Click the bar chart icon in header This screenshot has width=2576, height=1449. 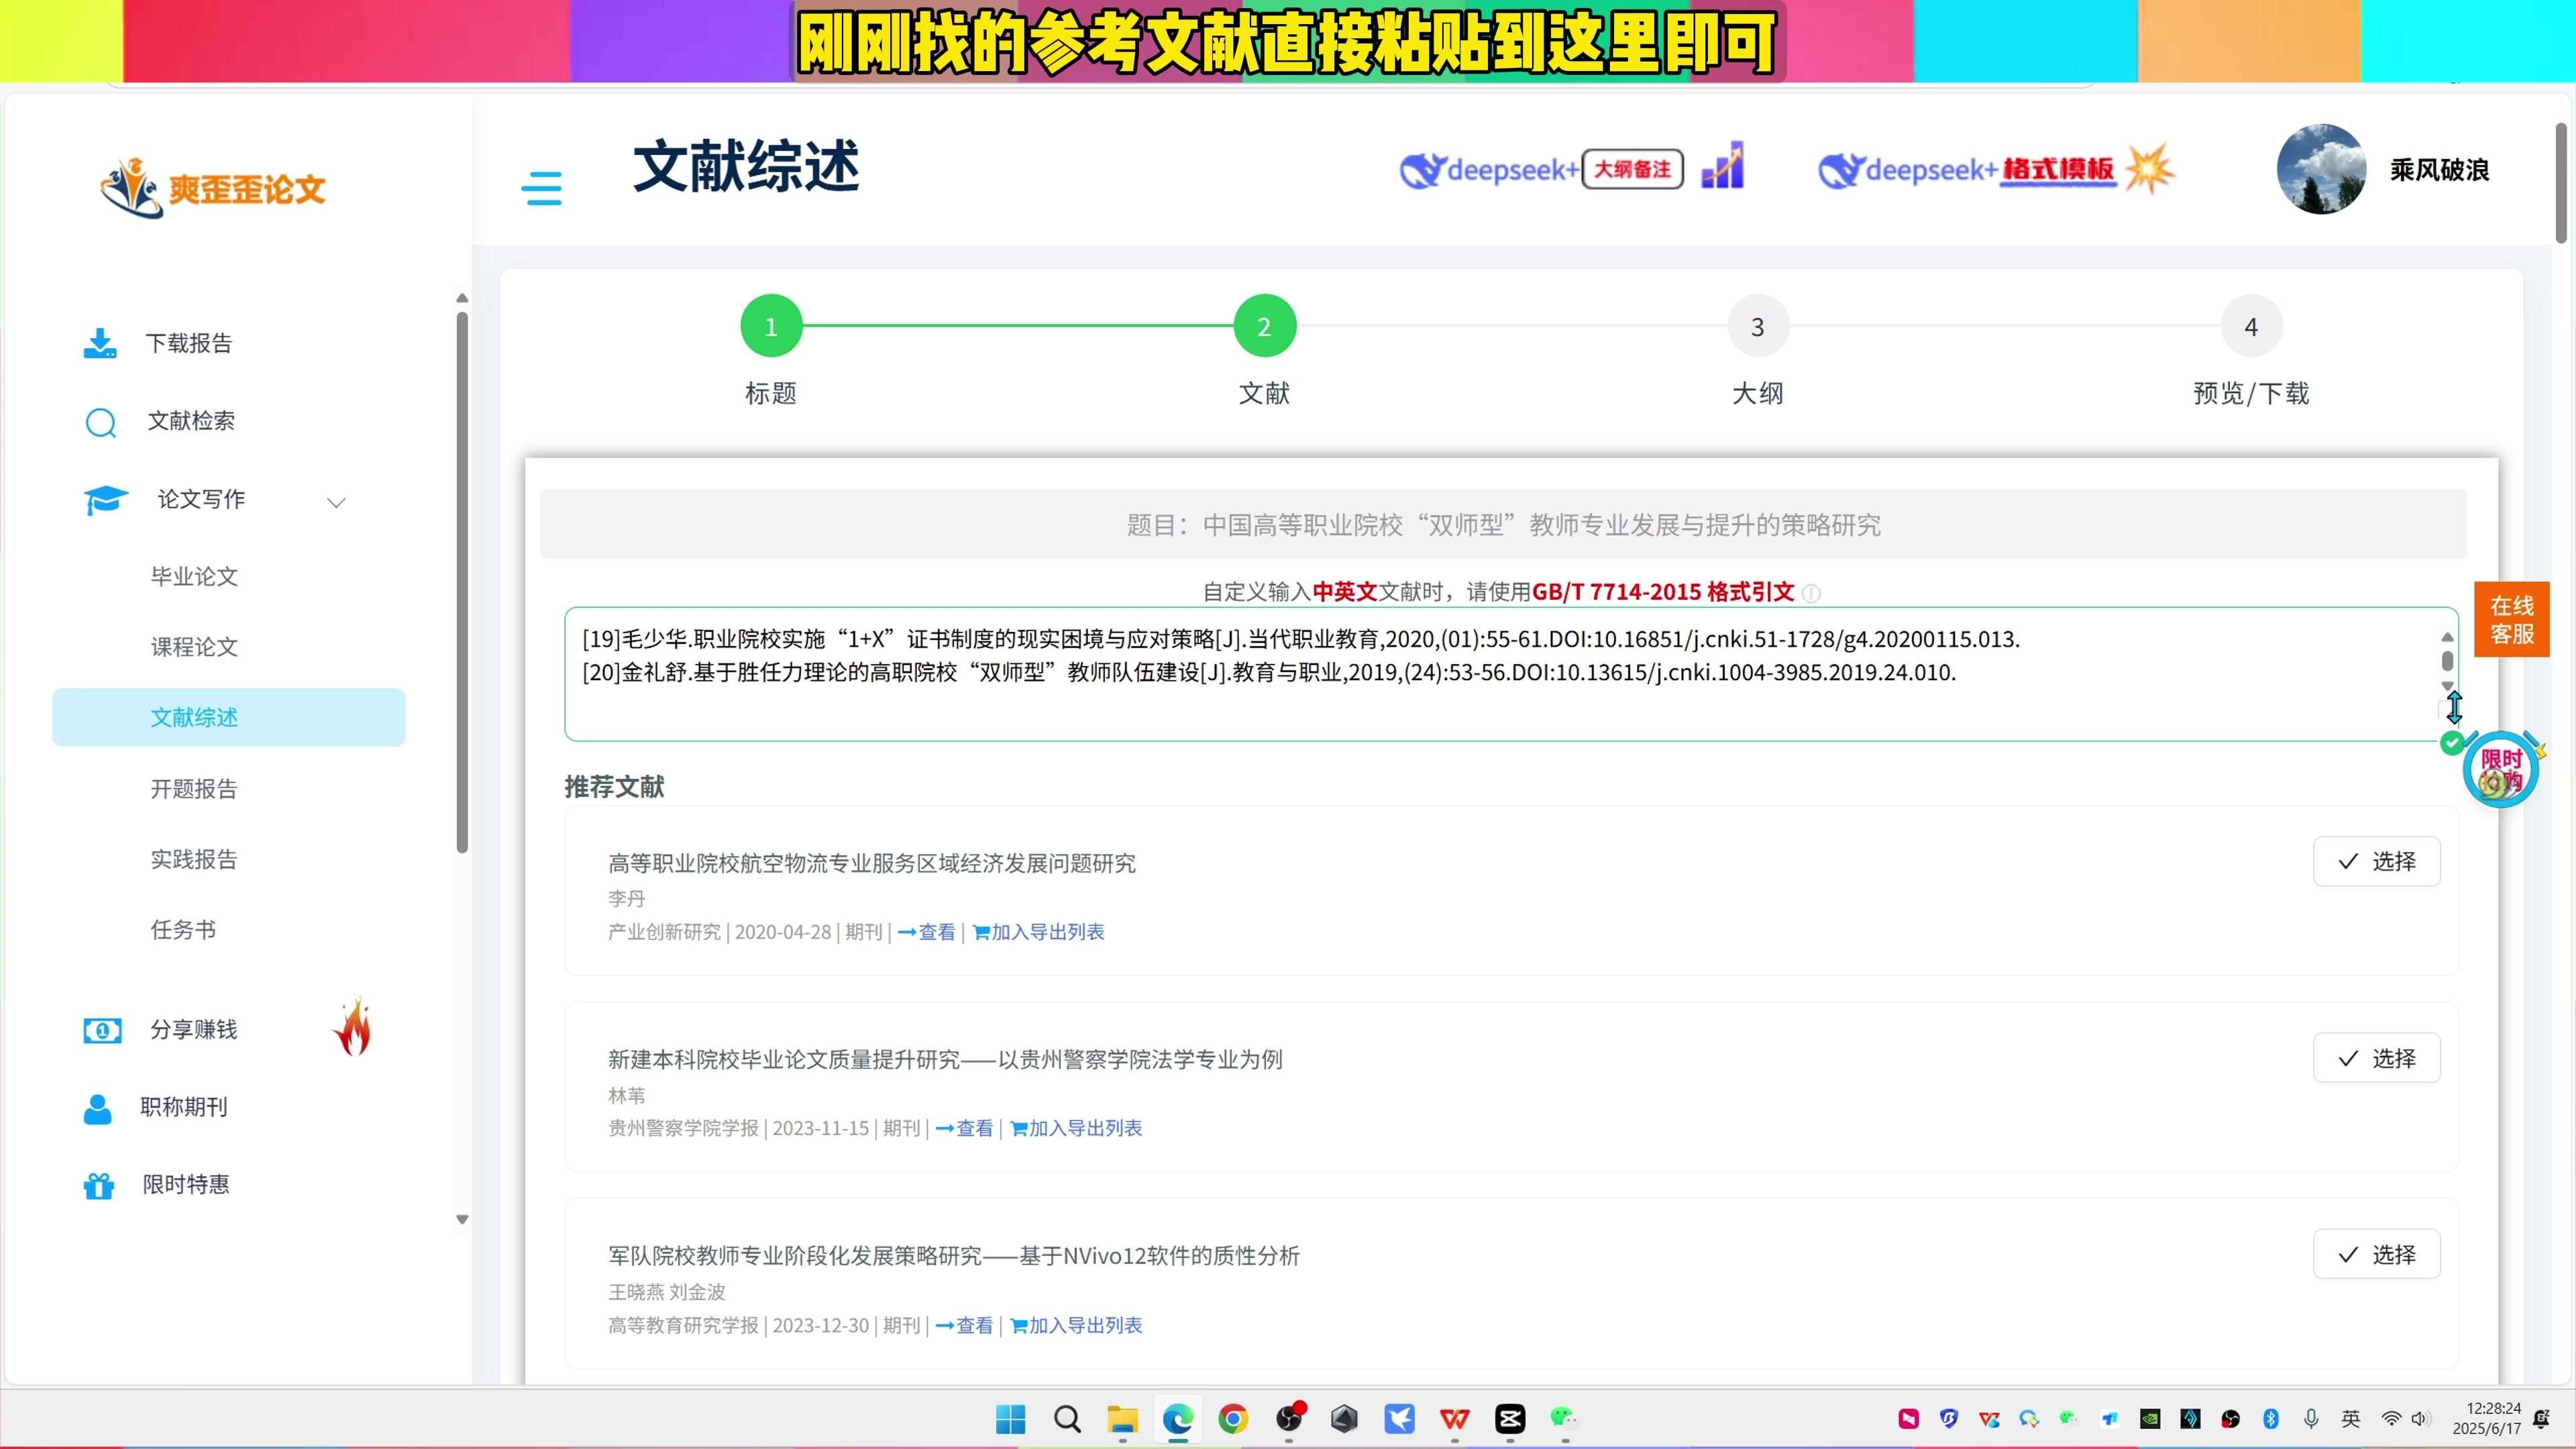coord(1722,165)
